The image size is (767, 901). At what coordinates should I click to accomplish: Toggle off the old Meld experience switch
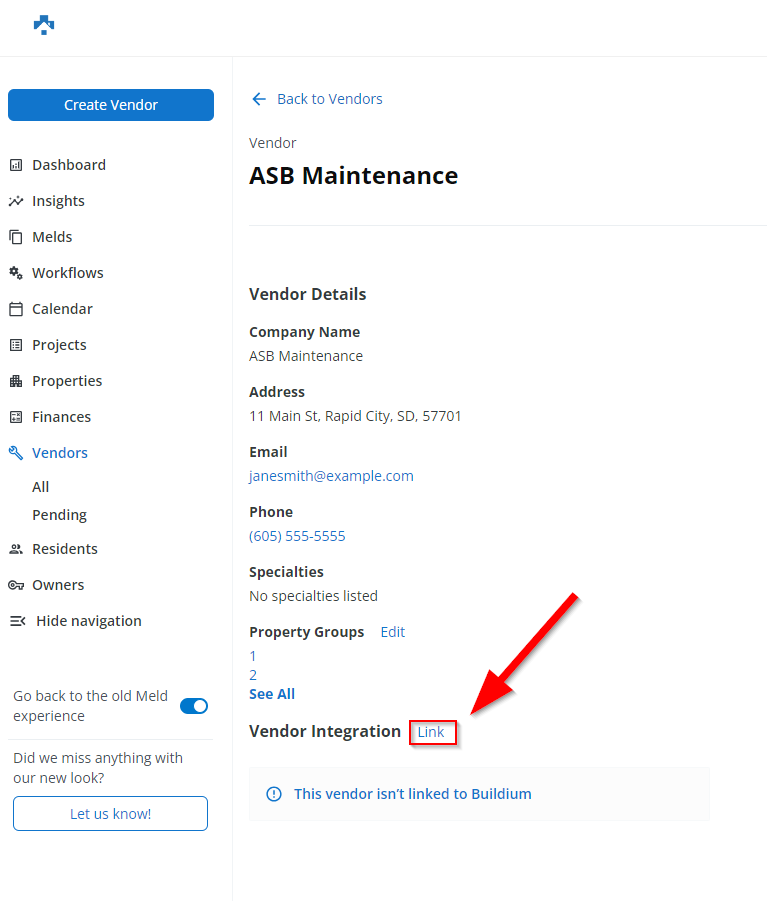click(194, 706)
